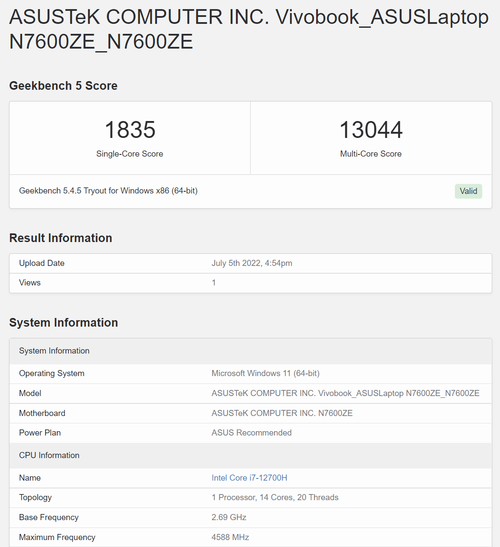Select the 2.69 GHz value
Image resolution: width=500 pixels, height=547 pixels.
(x=229, y=517)
